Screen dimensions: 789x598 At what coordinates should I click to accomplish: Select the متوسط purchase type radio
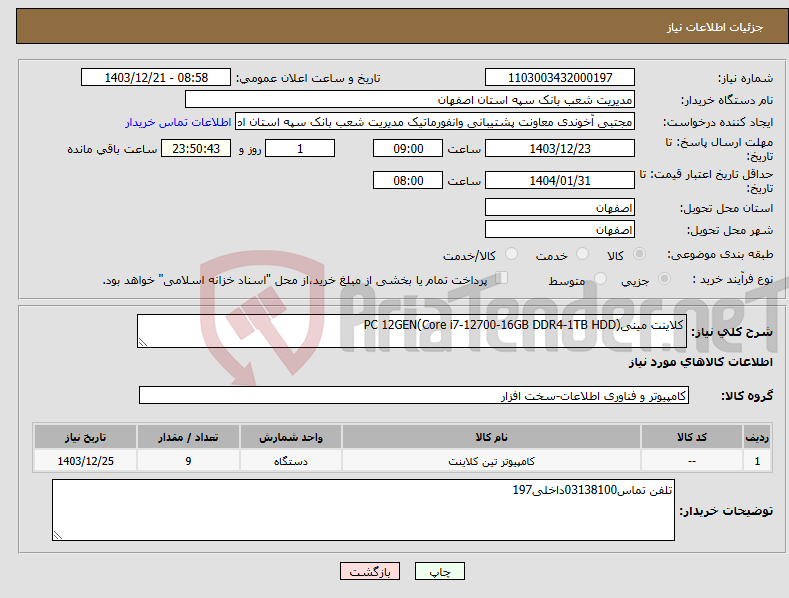pos(600,278)
